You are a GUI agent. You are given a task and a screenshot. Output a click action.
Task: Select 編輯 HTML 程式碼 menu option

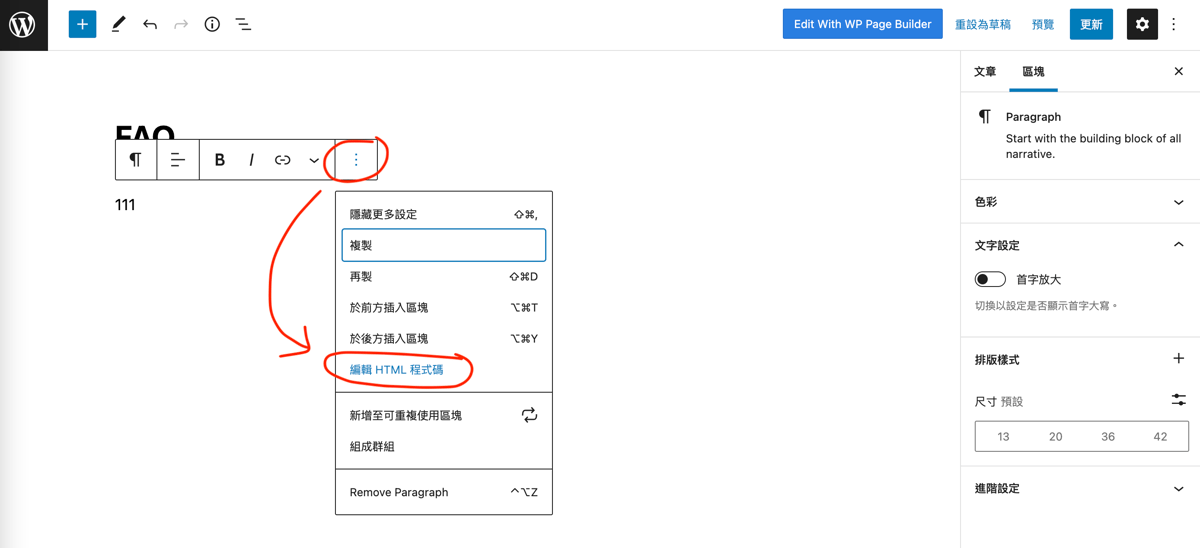pos(396,370)
